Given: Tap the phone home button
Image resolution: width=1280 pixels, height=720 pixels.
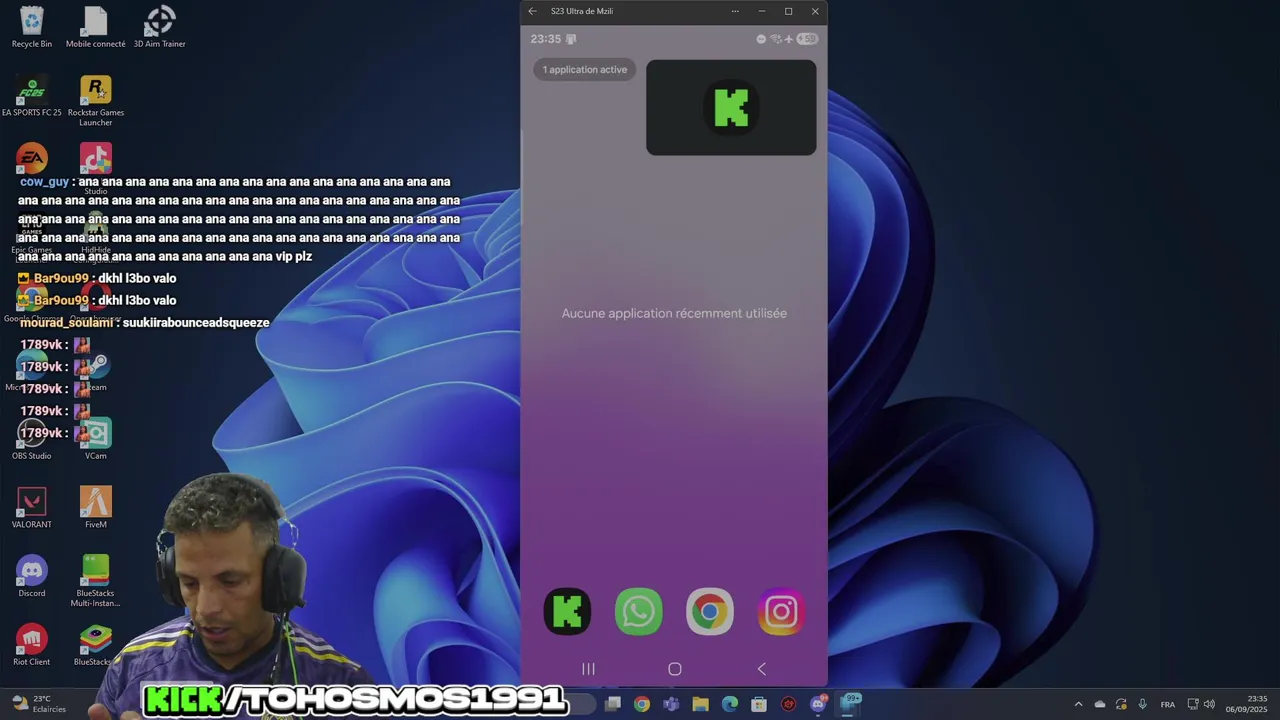Looking at the screenshot, I should (x=675, y=669).
